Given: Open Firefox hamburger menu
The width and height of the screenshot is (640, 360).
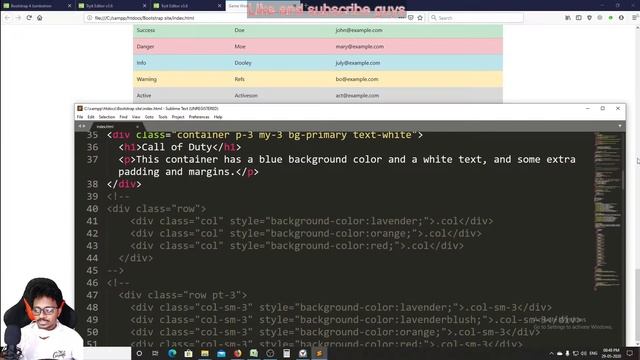Looking at the screenshot, I should [635, 18].
